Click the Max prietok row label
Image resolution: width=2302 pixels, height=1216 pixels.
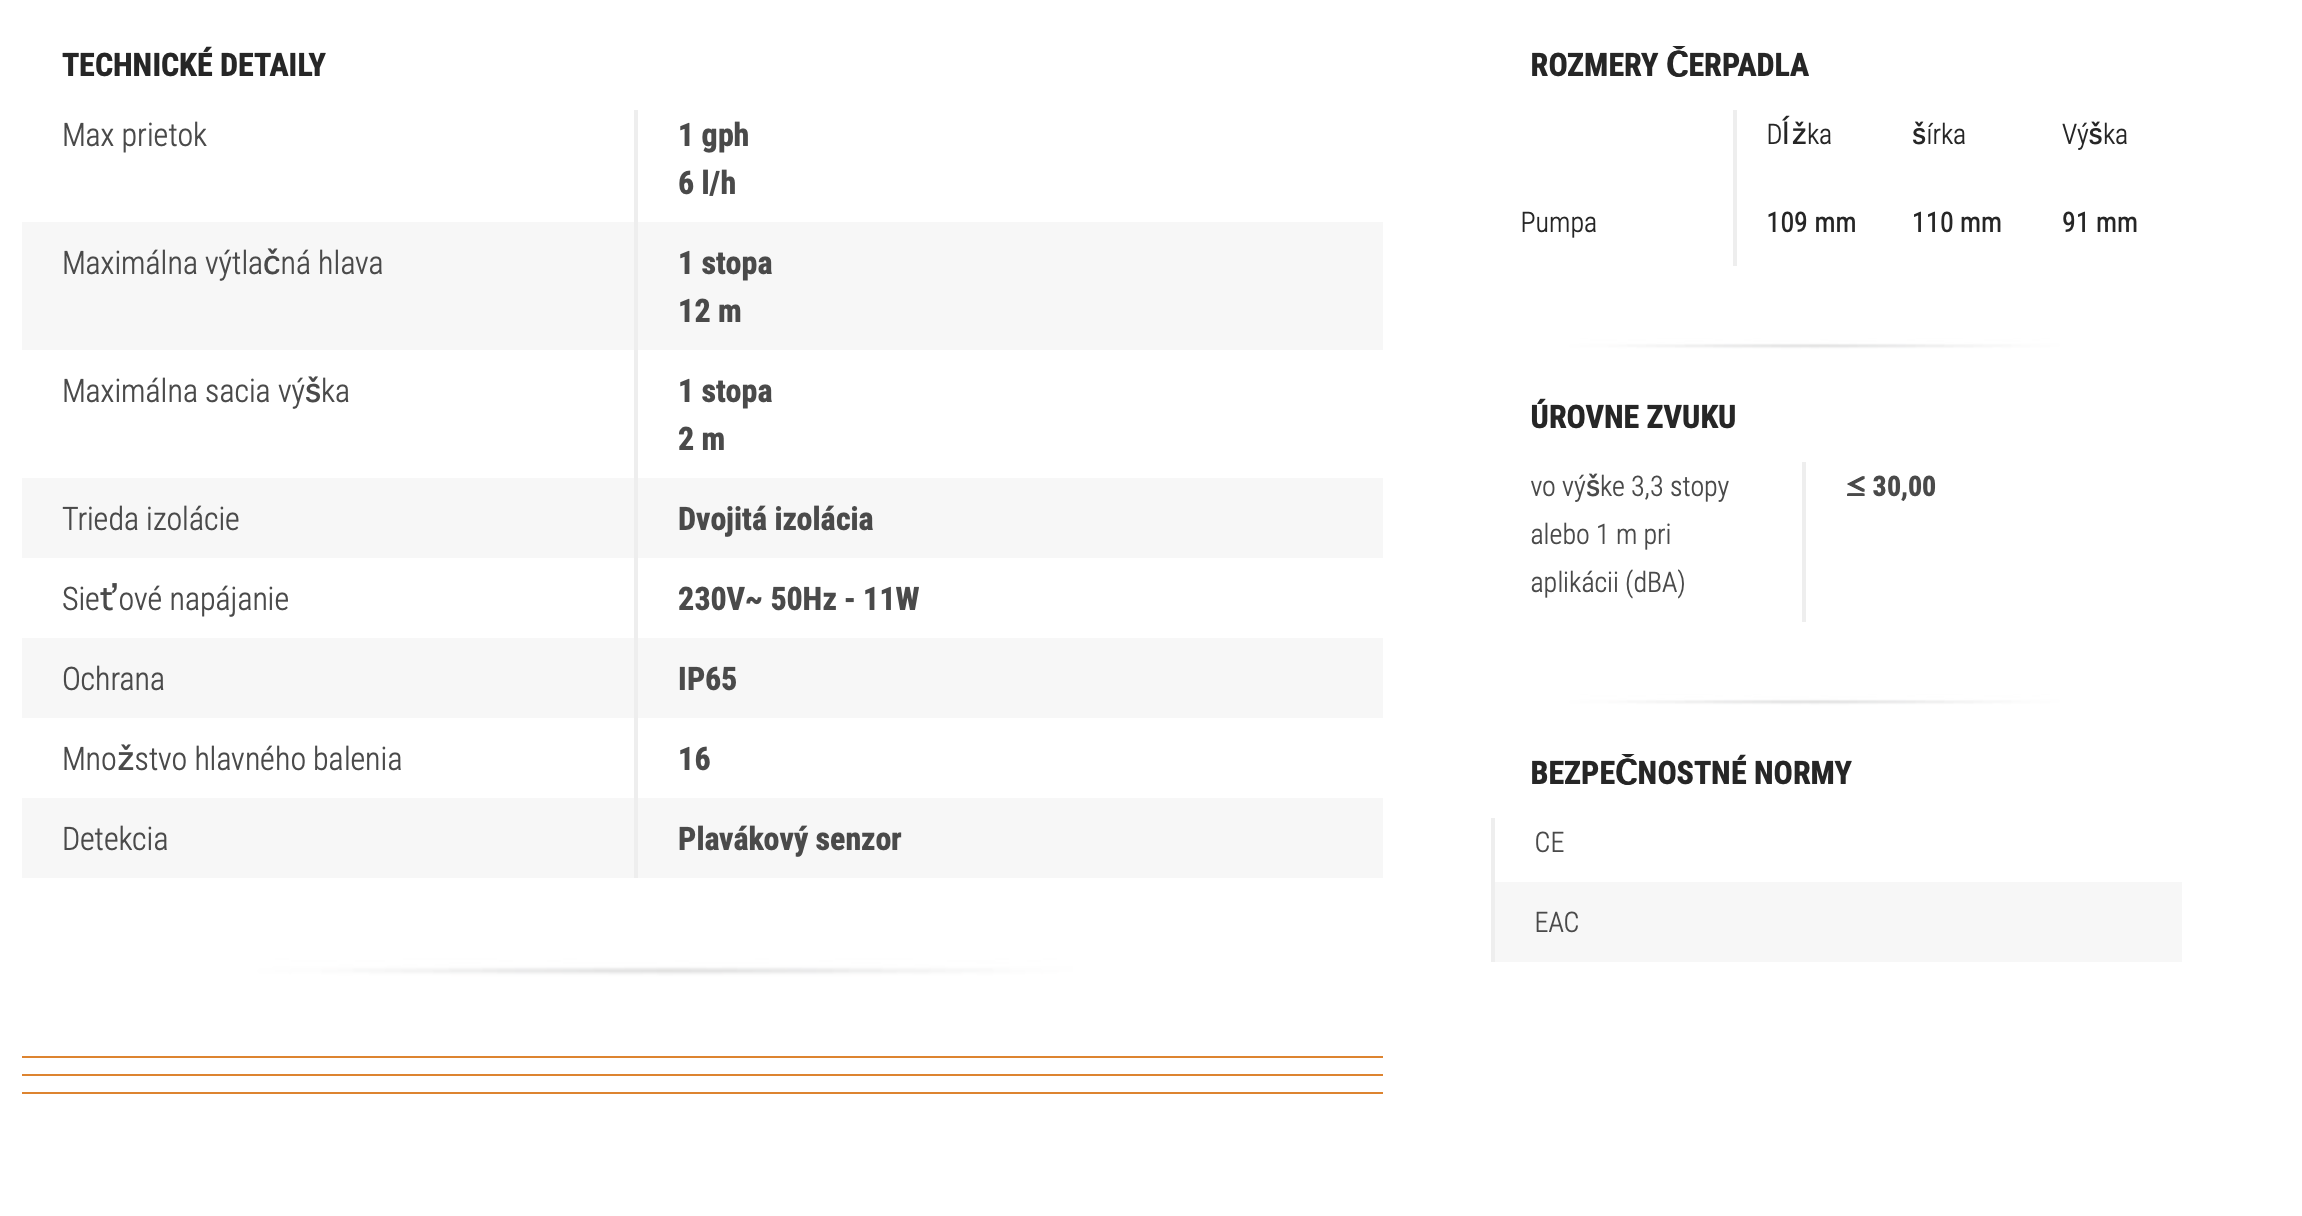[x=134, y=135]
